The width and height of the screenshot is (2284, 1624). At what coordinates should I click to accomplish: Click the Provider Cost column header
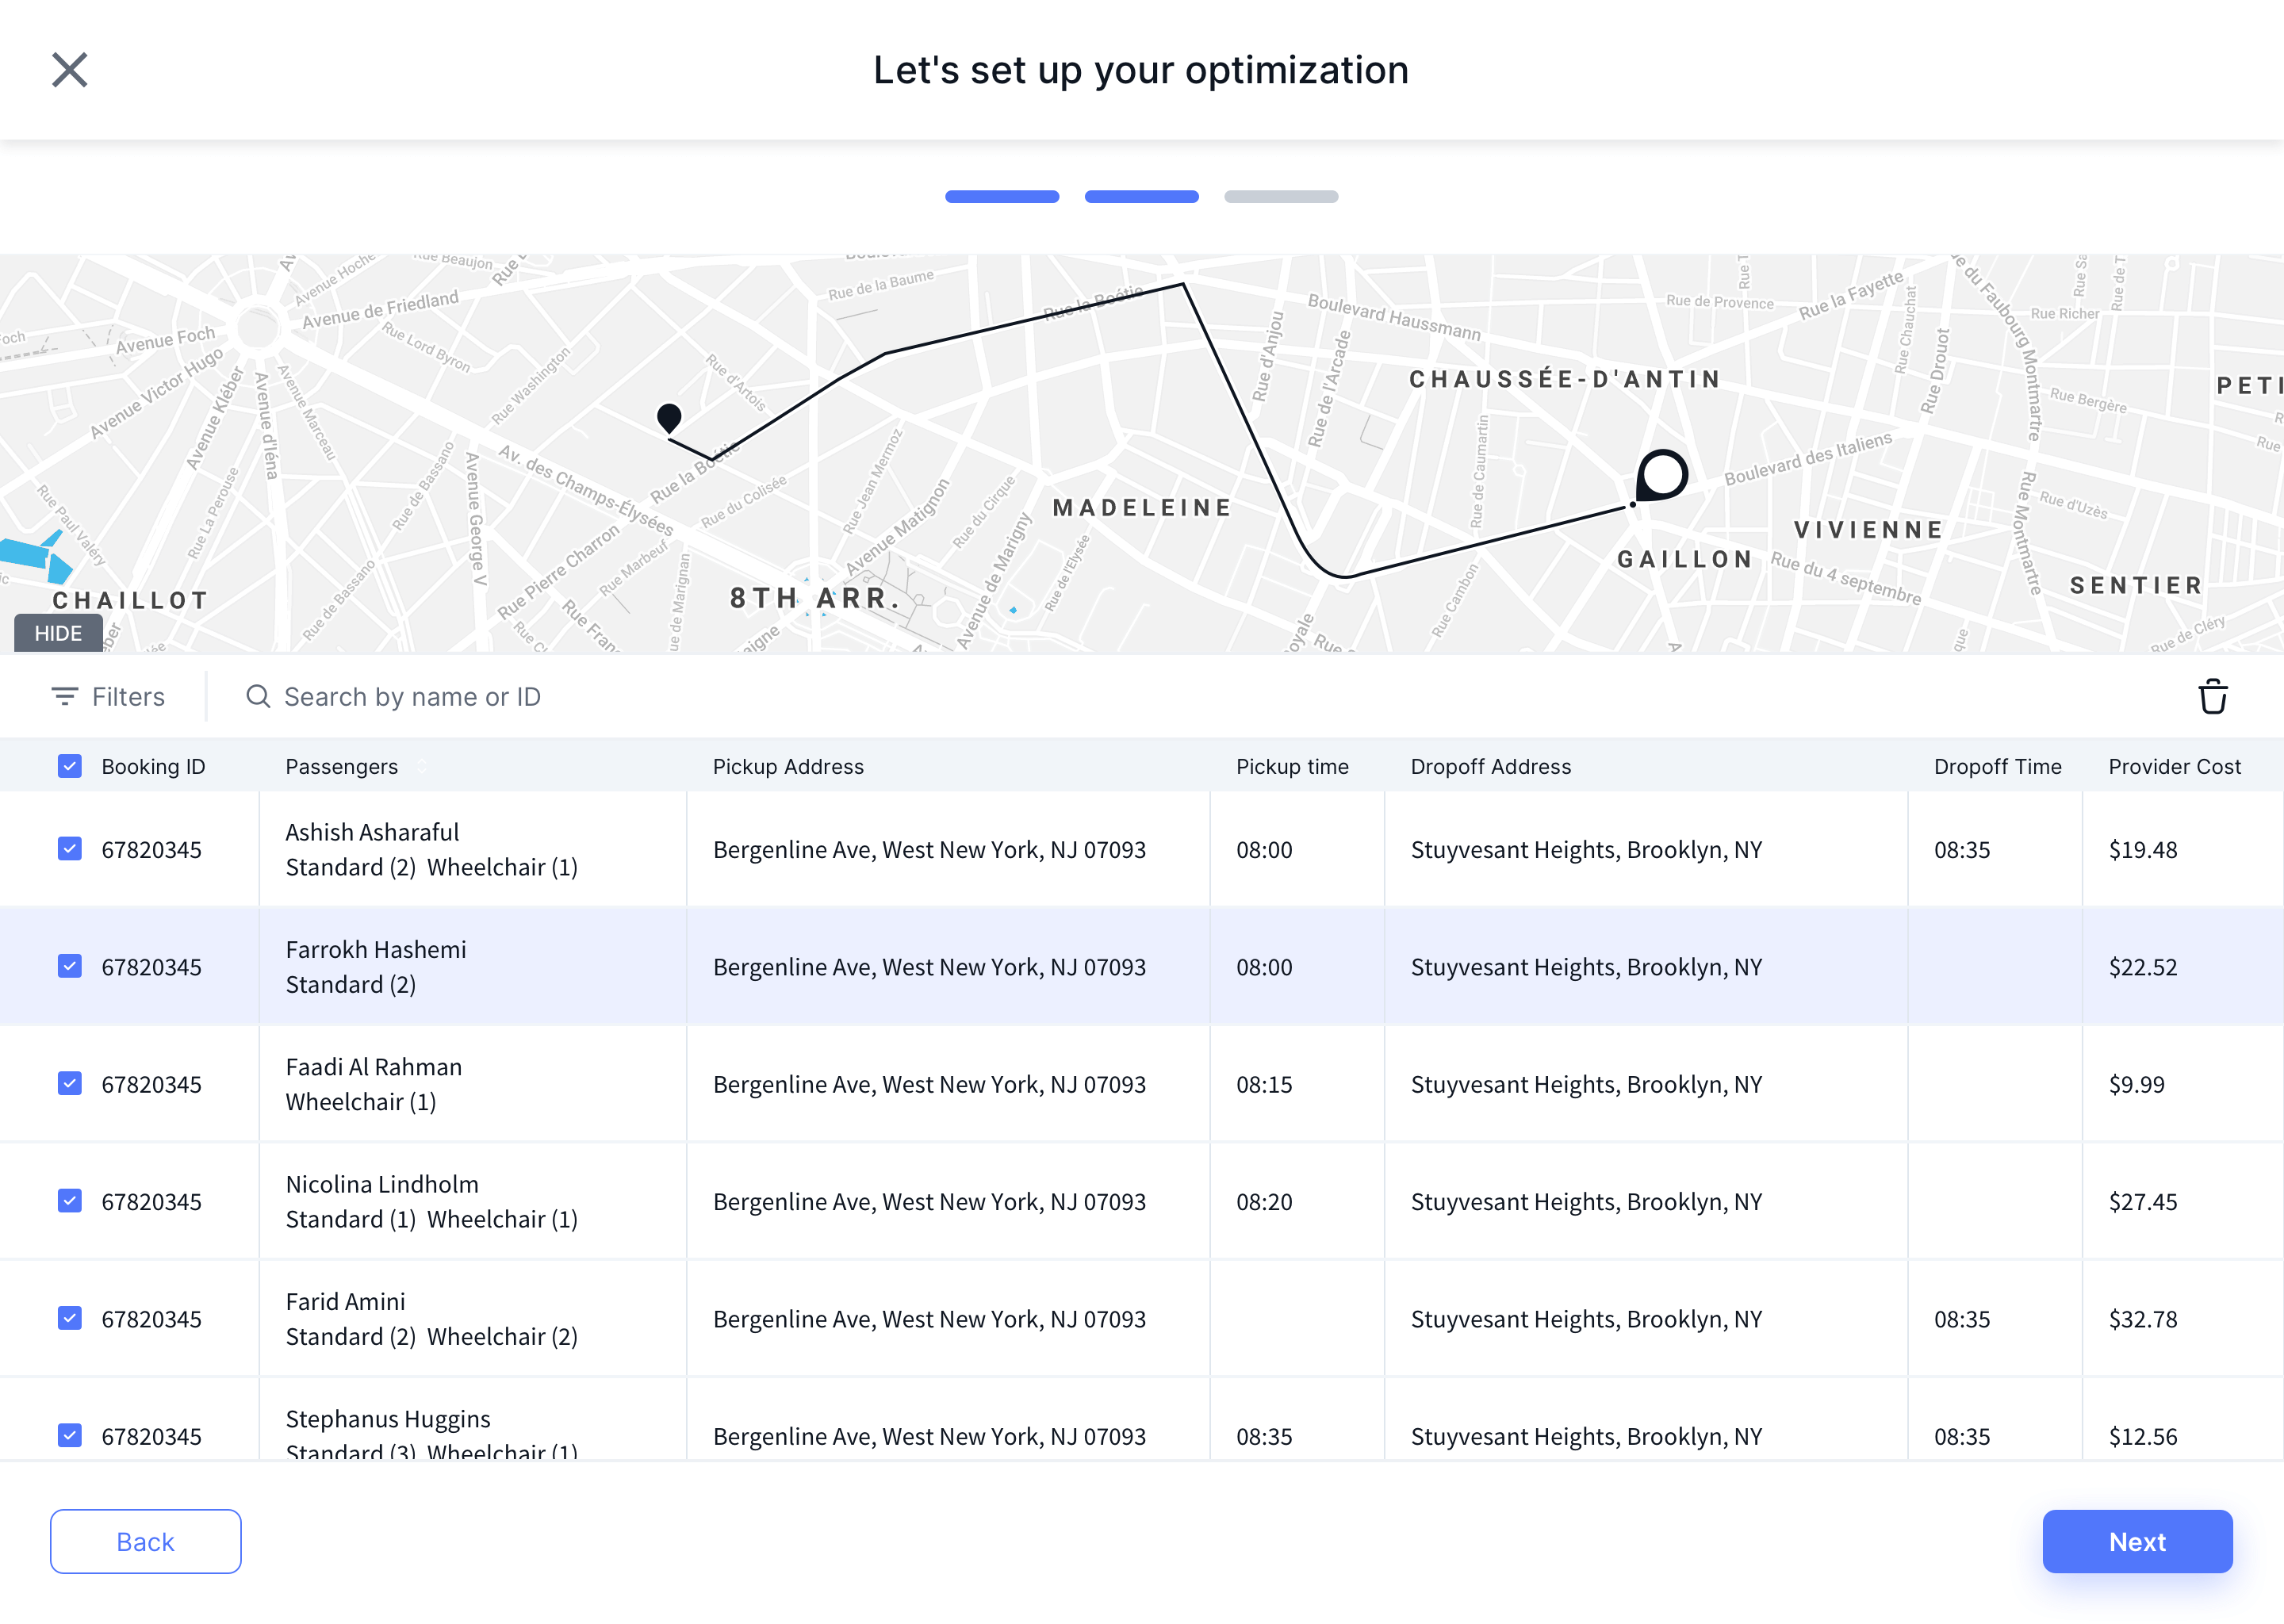(x=2173, y=767)
